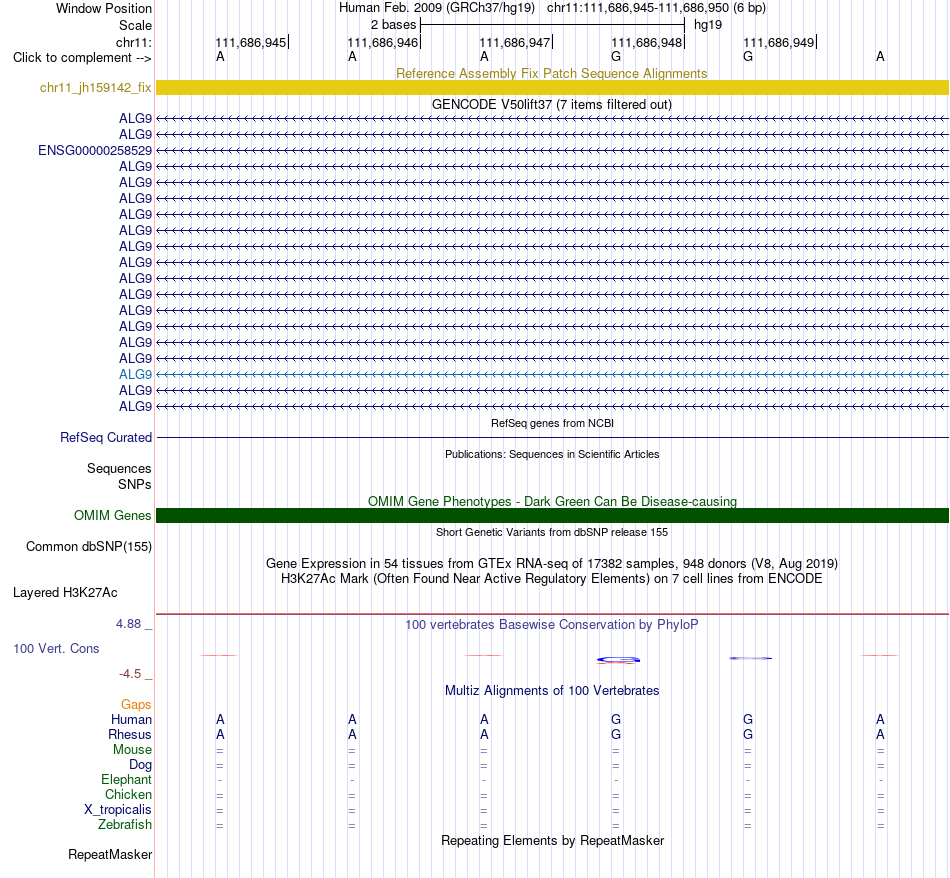
Task: Click the 4.88 PhyloP upper scale value
Action: coord(128,624)
